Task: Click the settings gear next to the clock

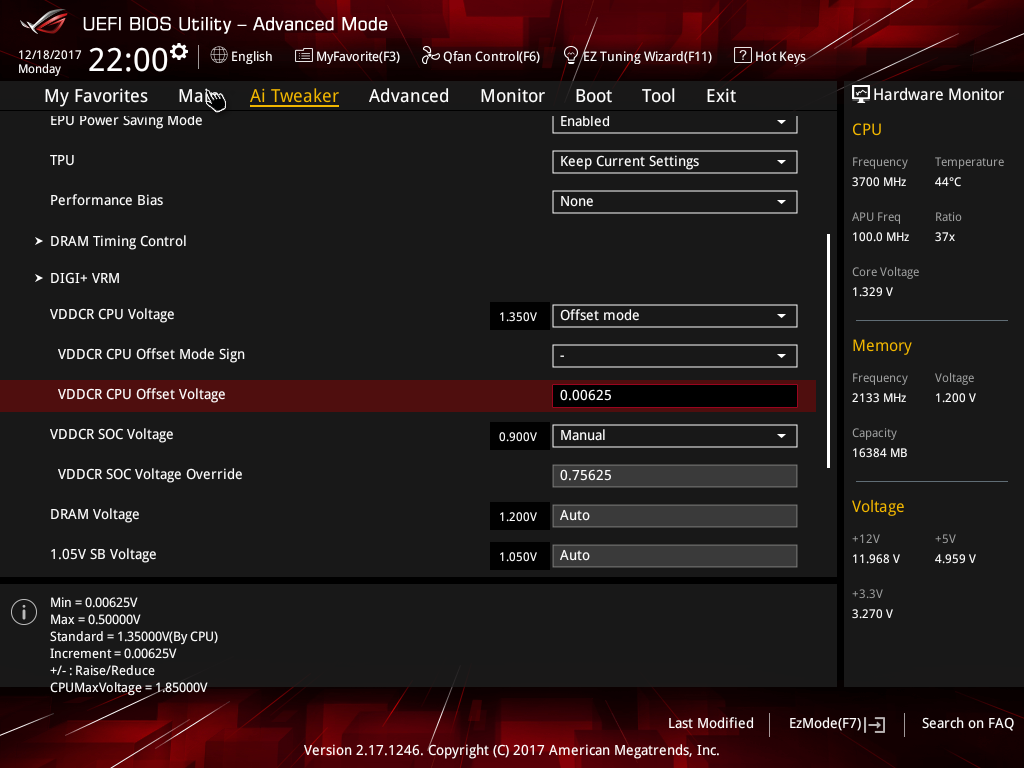Action: click(x=179, y=52)
